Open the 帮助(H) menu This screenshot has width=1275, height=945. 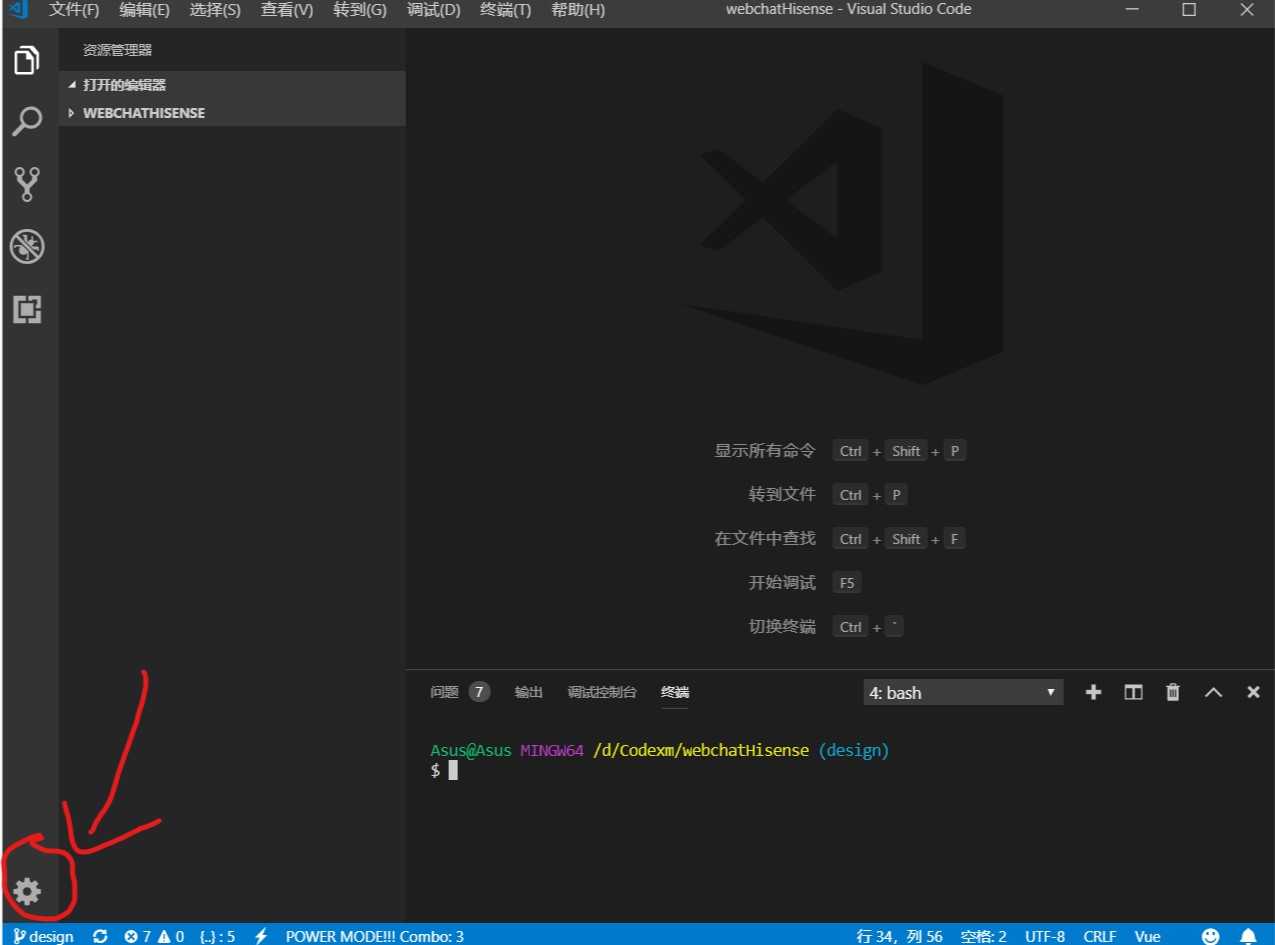(578, 10)
